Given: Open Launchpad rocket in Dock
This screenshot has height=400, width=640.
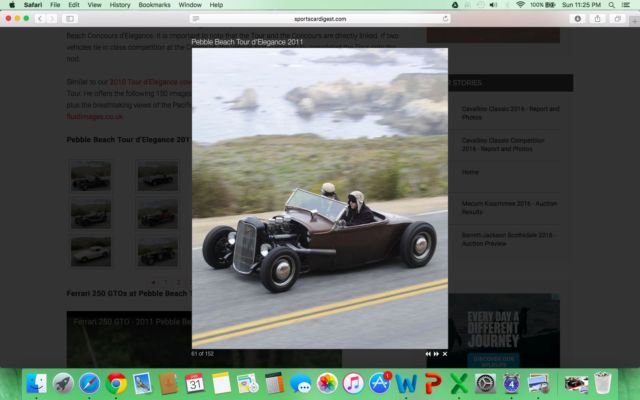Looking at the screenshot, I should (x=63, y=384).
